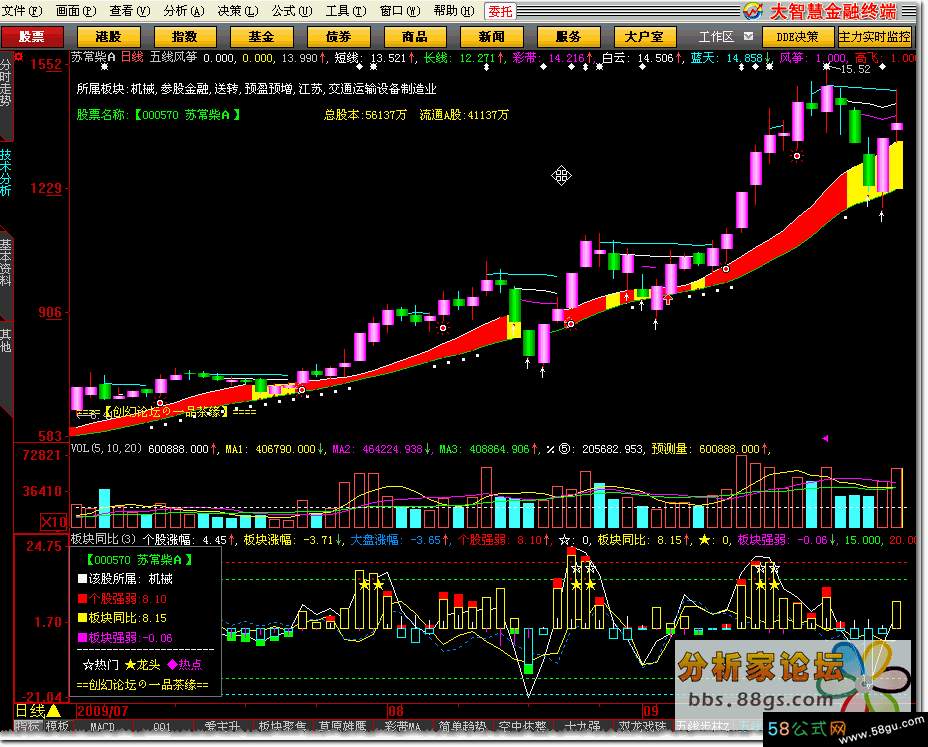
Task: Switch to 基本资料 side tab
Action: 6,262
